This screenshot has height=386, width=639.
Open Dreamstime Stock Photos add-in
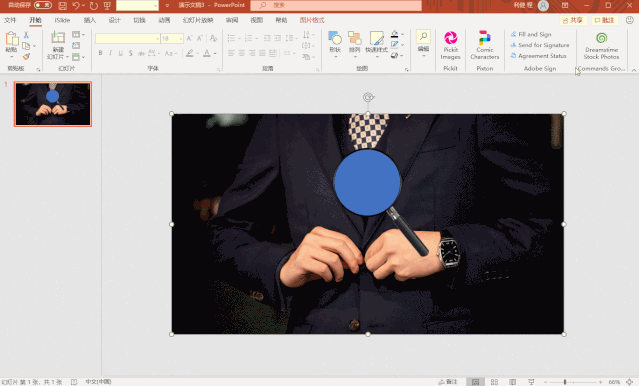pos(601,46)
